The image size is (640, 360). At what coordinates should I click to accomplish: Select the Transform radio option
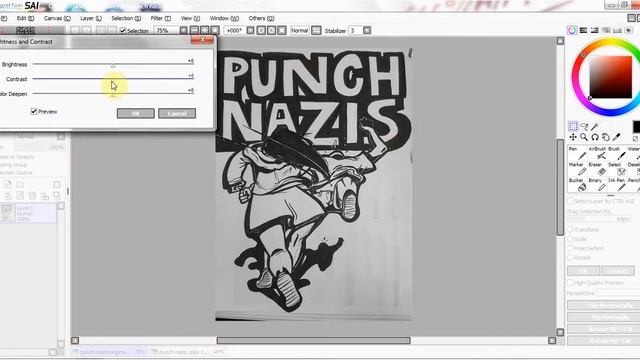click(571, 229)
